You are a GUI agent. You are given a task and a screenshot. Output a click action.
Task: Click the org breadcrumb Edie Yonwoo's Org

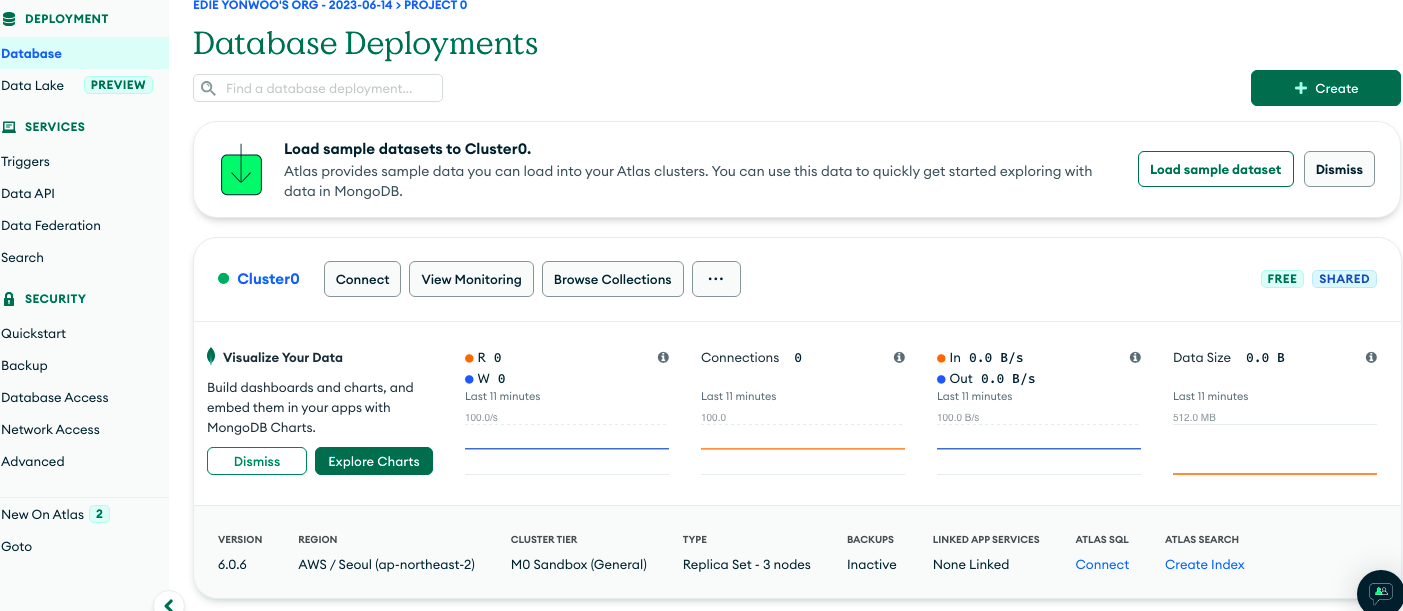[x=294, y=5]
